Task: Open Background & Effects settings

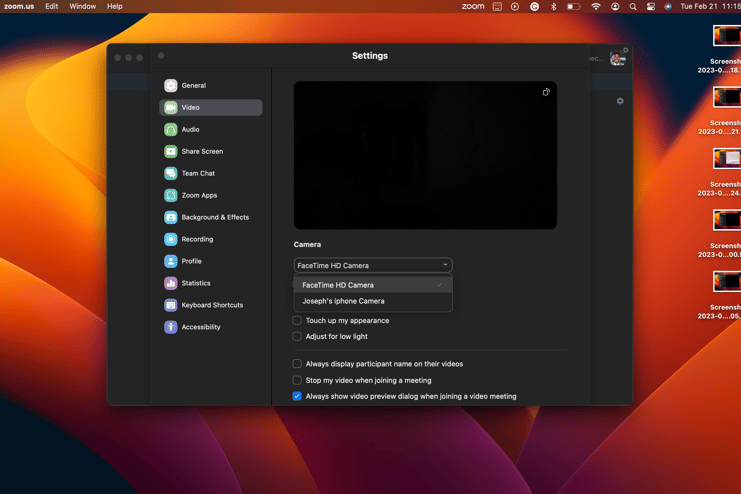Action: (211, 217)
